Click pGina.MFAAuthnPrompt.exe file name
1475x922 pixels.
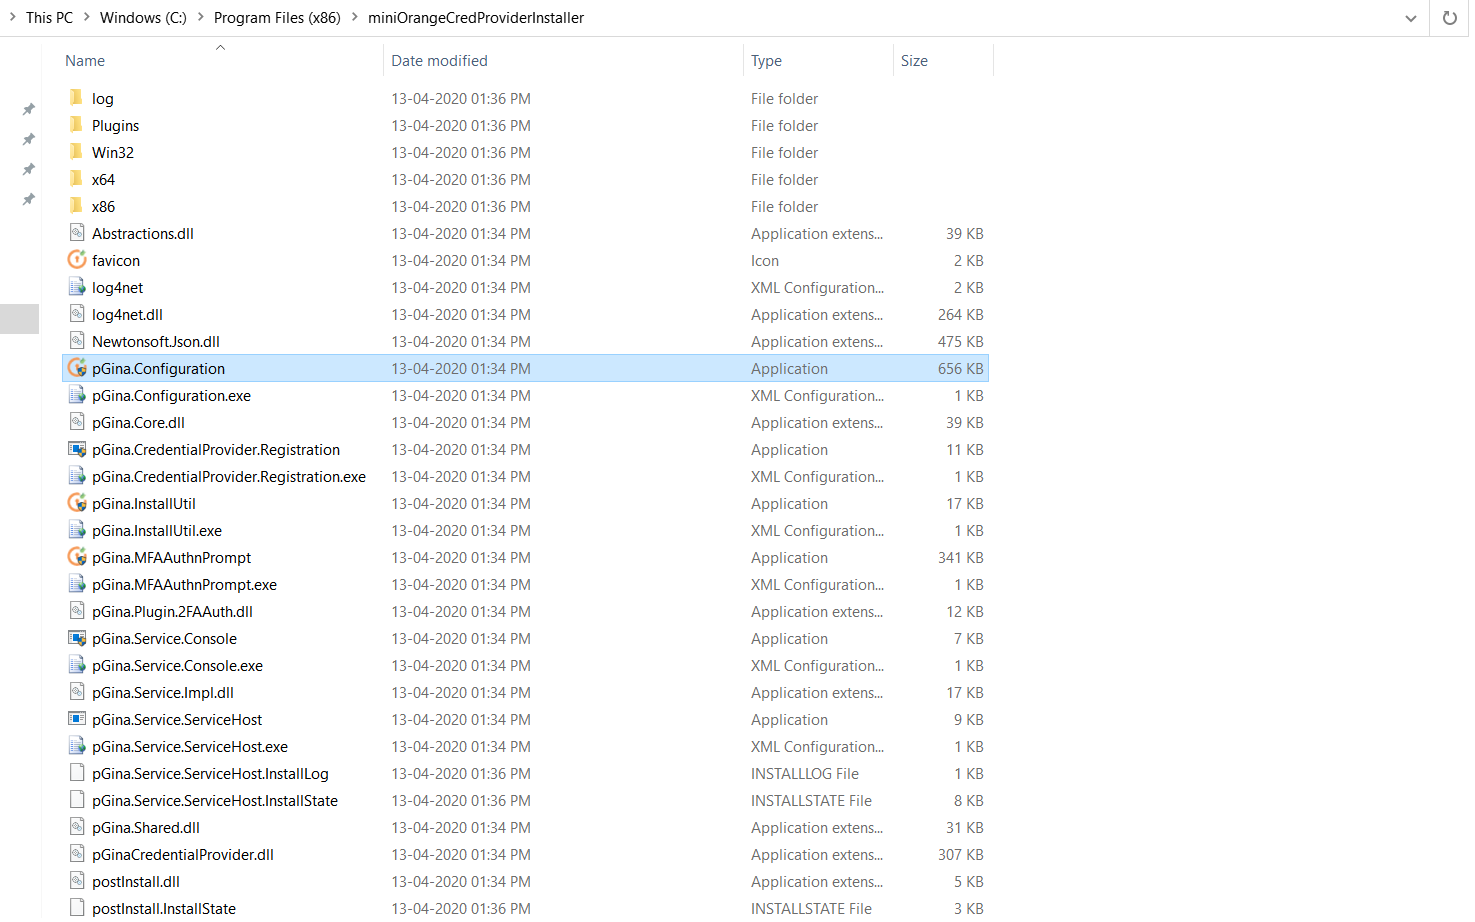tap(185, 585)
